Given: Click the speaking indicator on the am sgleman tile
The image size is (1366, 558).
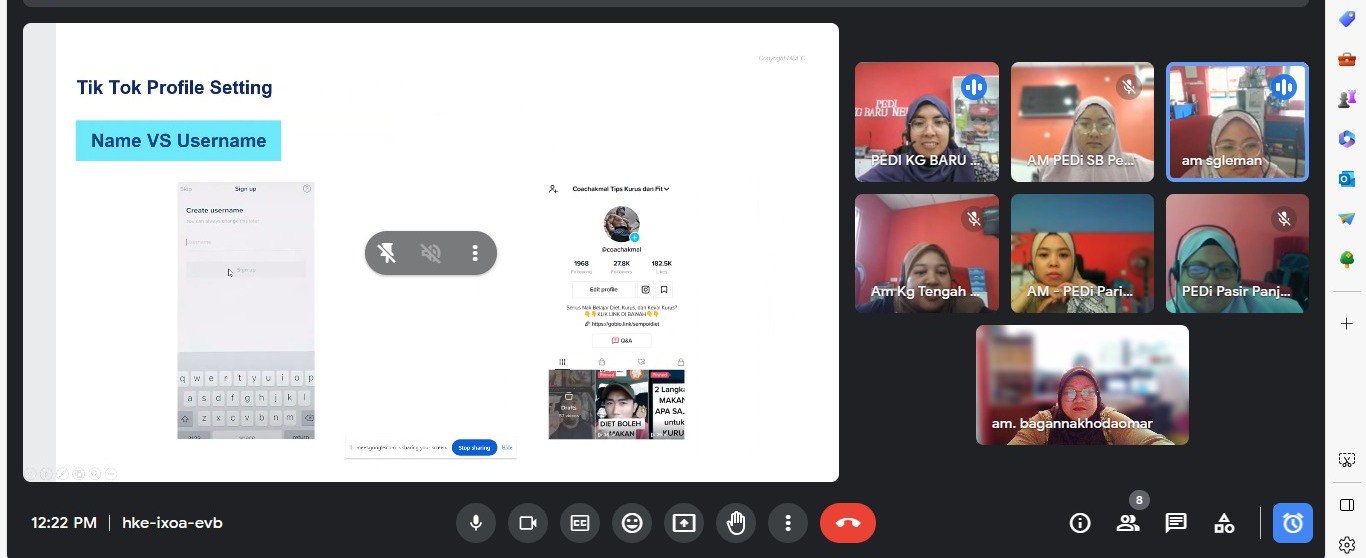Looking at the screenshot, I should 1284,87.
